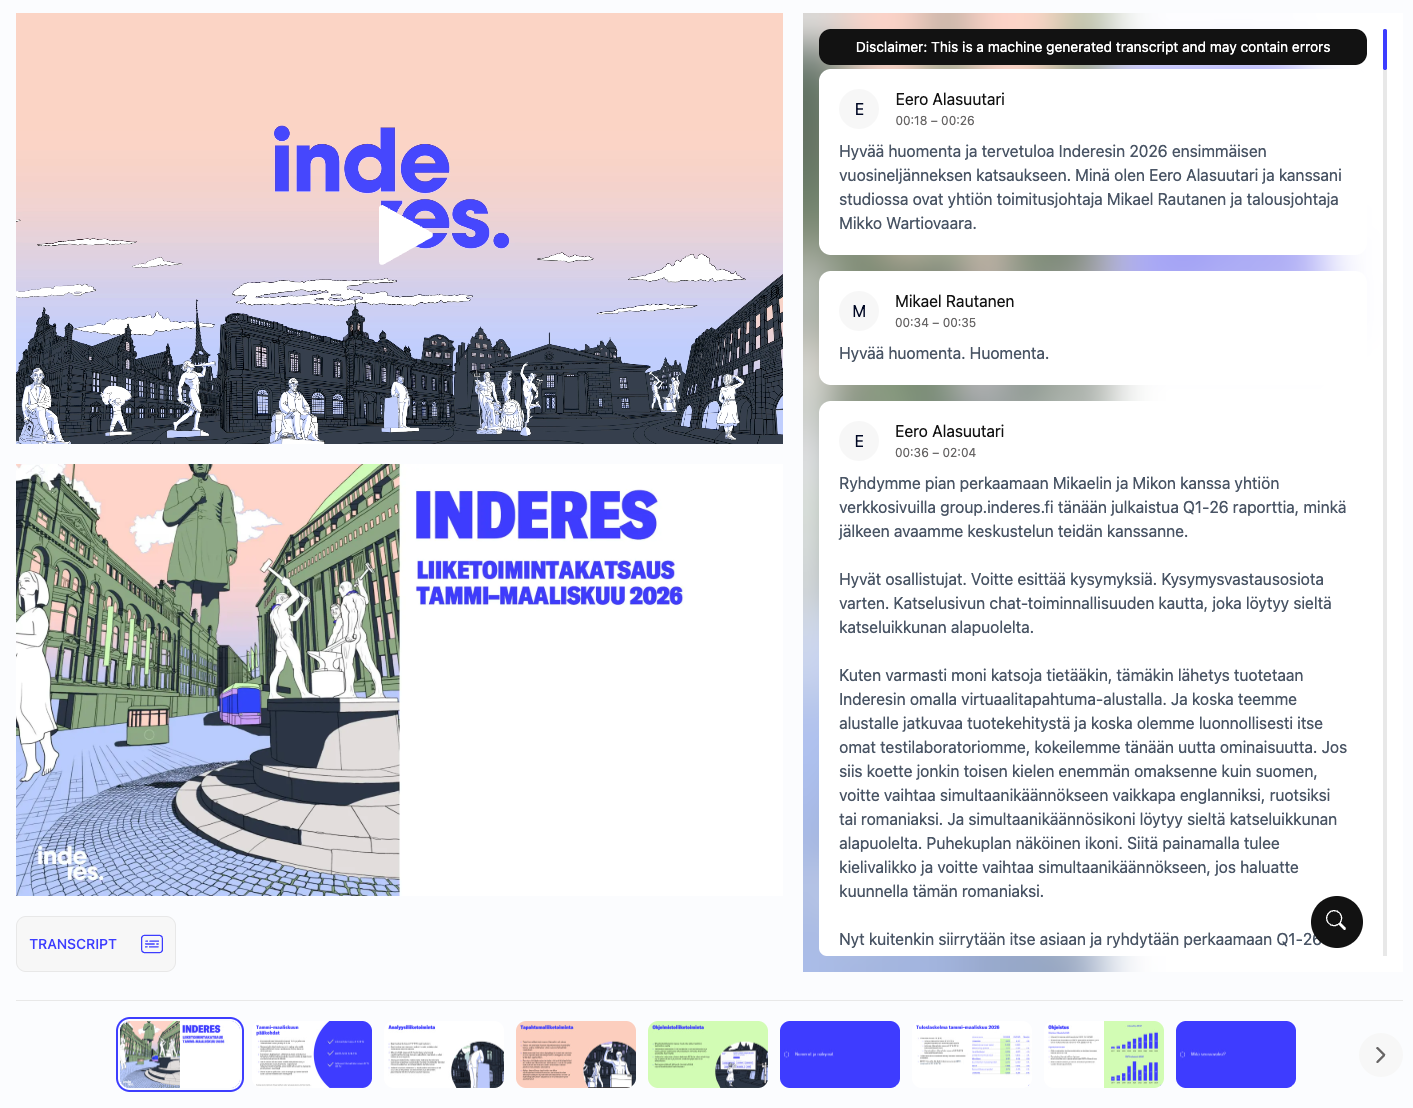Toggle the TRANSCRIPT button
1413x1108 pixels.
tap(96, 944)
